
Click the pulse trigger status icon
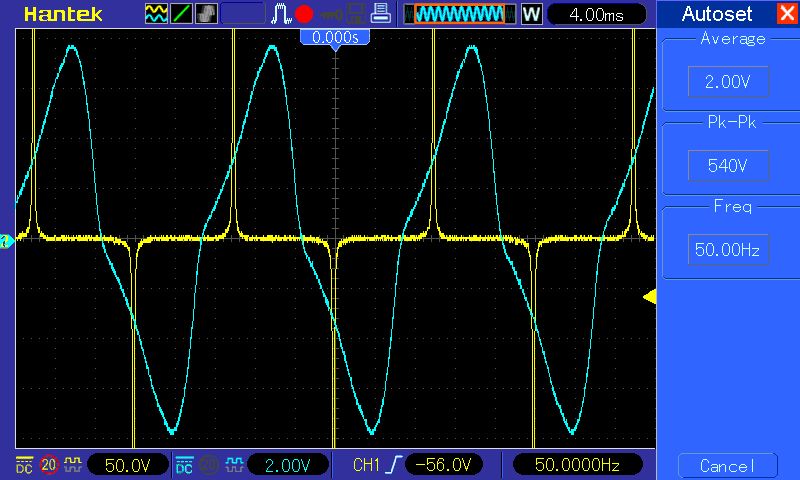[280, 14]
